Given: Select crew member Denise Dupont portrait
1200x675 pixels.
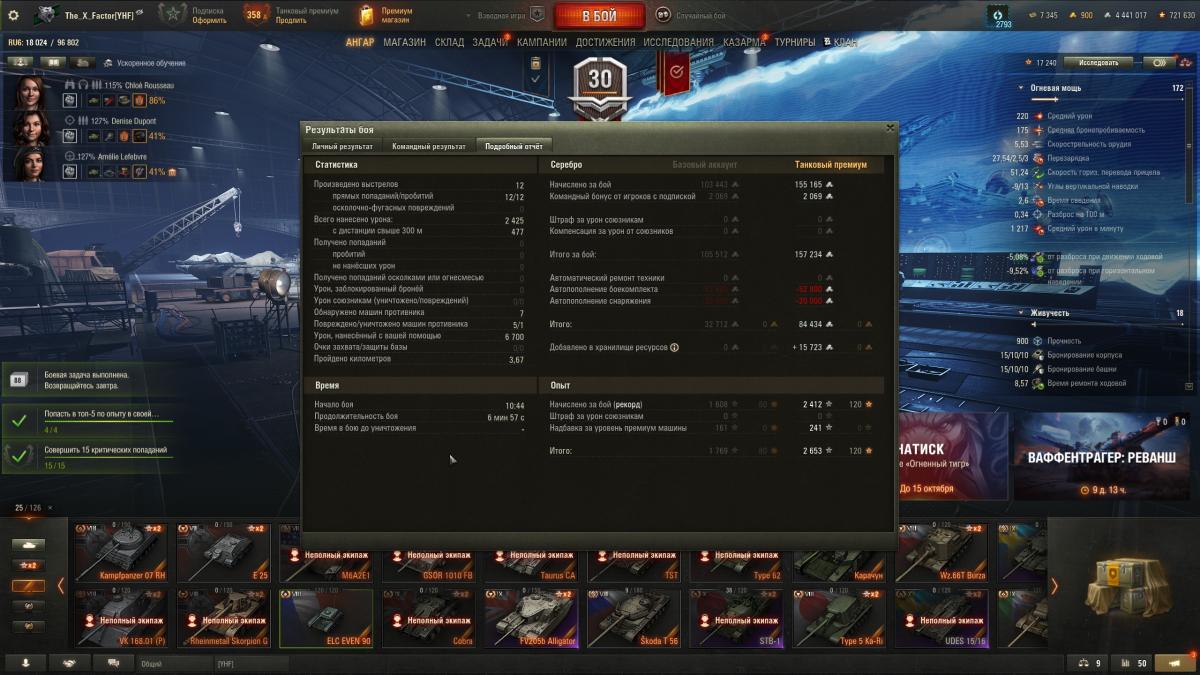Looking at the screenshot, I should (28, 127).
